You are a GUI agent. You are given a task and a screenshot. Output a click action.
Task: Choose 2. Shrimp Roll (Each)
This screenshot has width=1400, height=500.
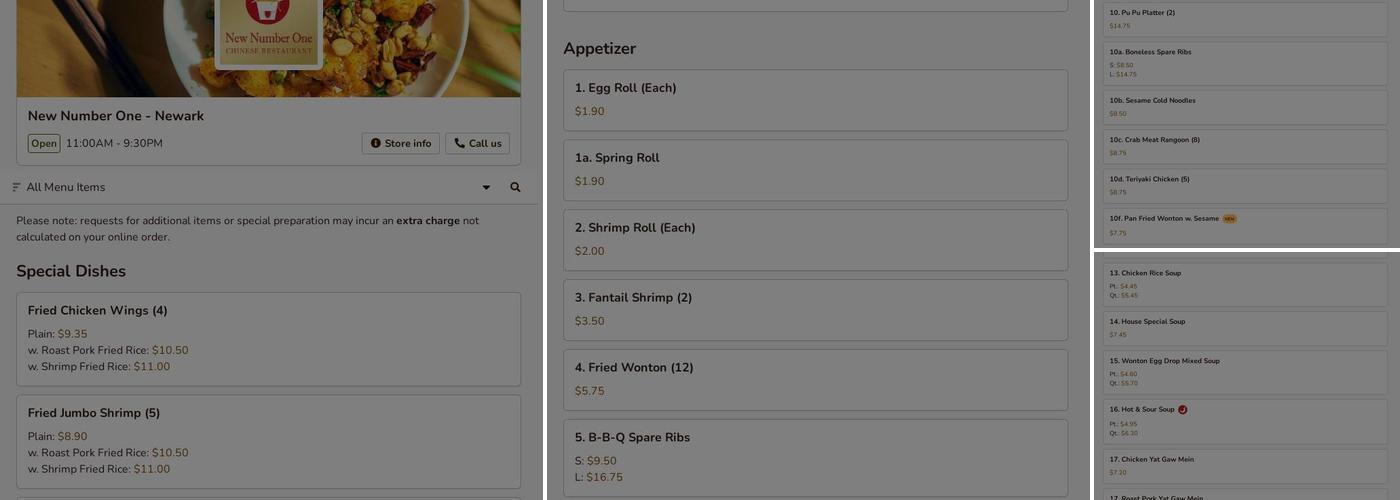click(x=815, y=240)
